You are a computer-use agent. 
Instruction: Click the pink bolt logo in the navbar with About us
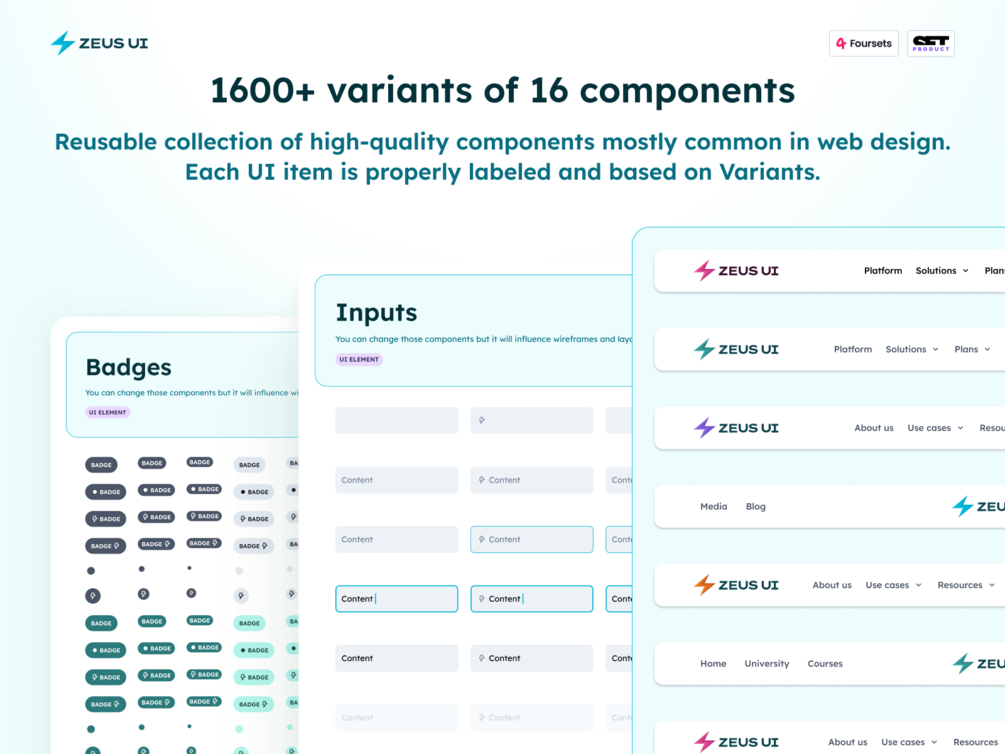[736, 742]
